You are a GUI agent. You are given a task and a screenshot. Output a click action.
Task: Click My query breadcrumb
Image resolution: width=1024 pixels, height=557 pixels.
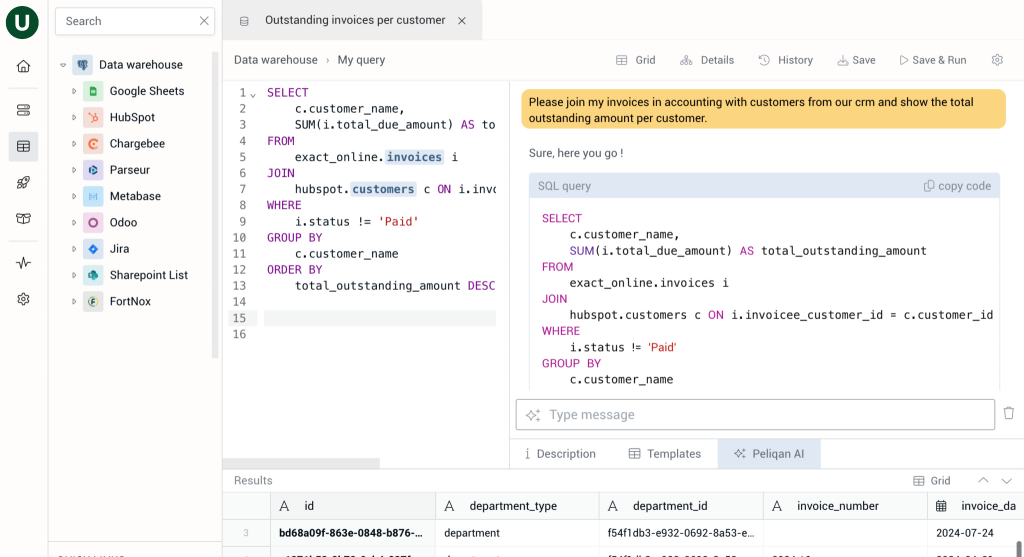[361, 60]
